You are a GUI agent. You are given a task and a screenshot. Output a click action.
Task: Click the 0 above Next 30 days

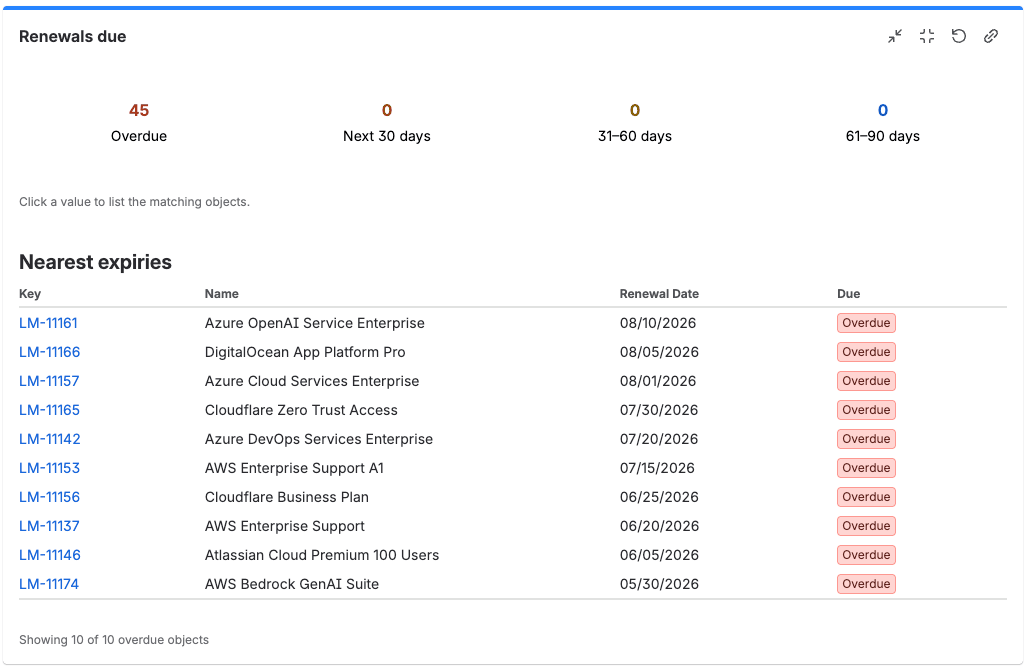[x=387, y=110]
